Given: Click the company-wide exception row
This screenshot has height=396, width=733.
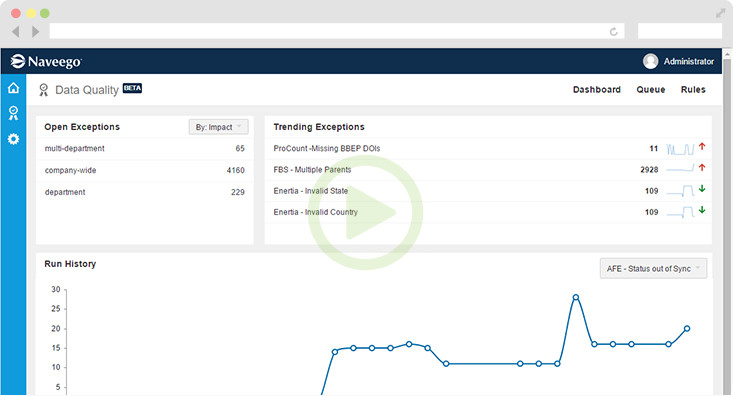Looking at the screenshot, I should click(144, 170).
